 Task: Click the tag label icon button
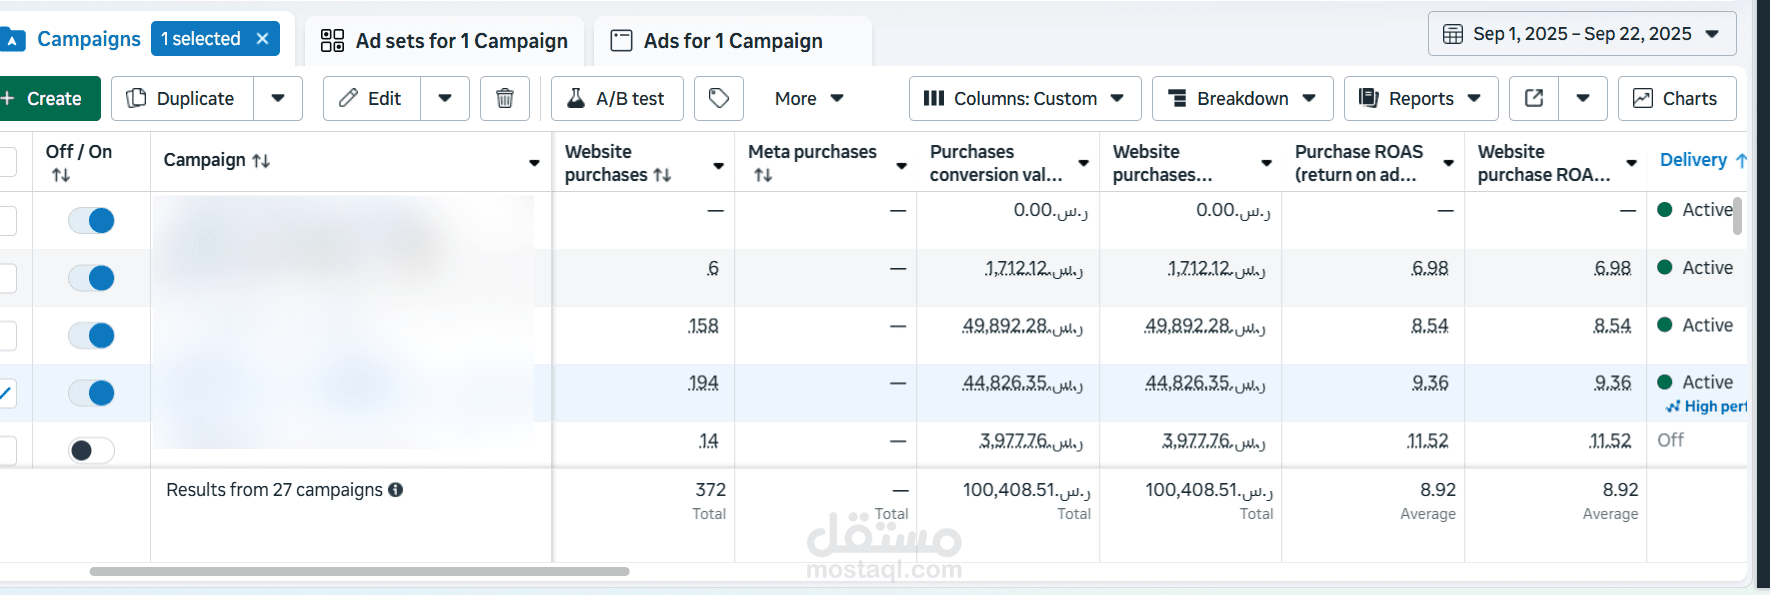click(719, 98)
